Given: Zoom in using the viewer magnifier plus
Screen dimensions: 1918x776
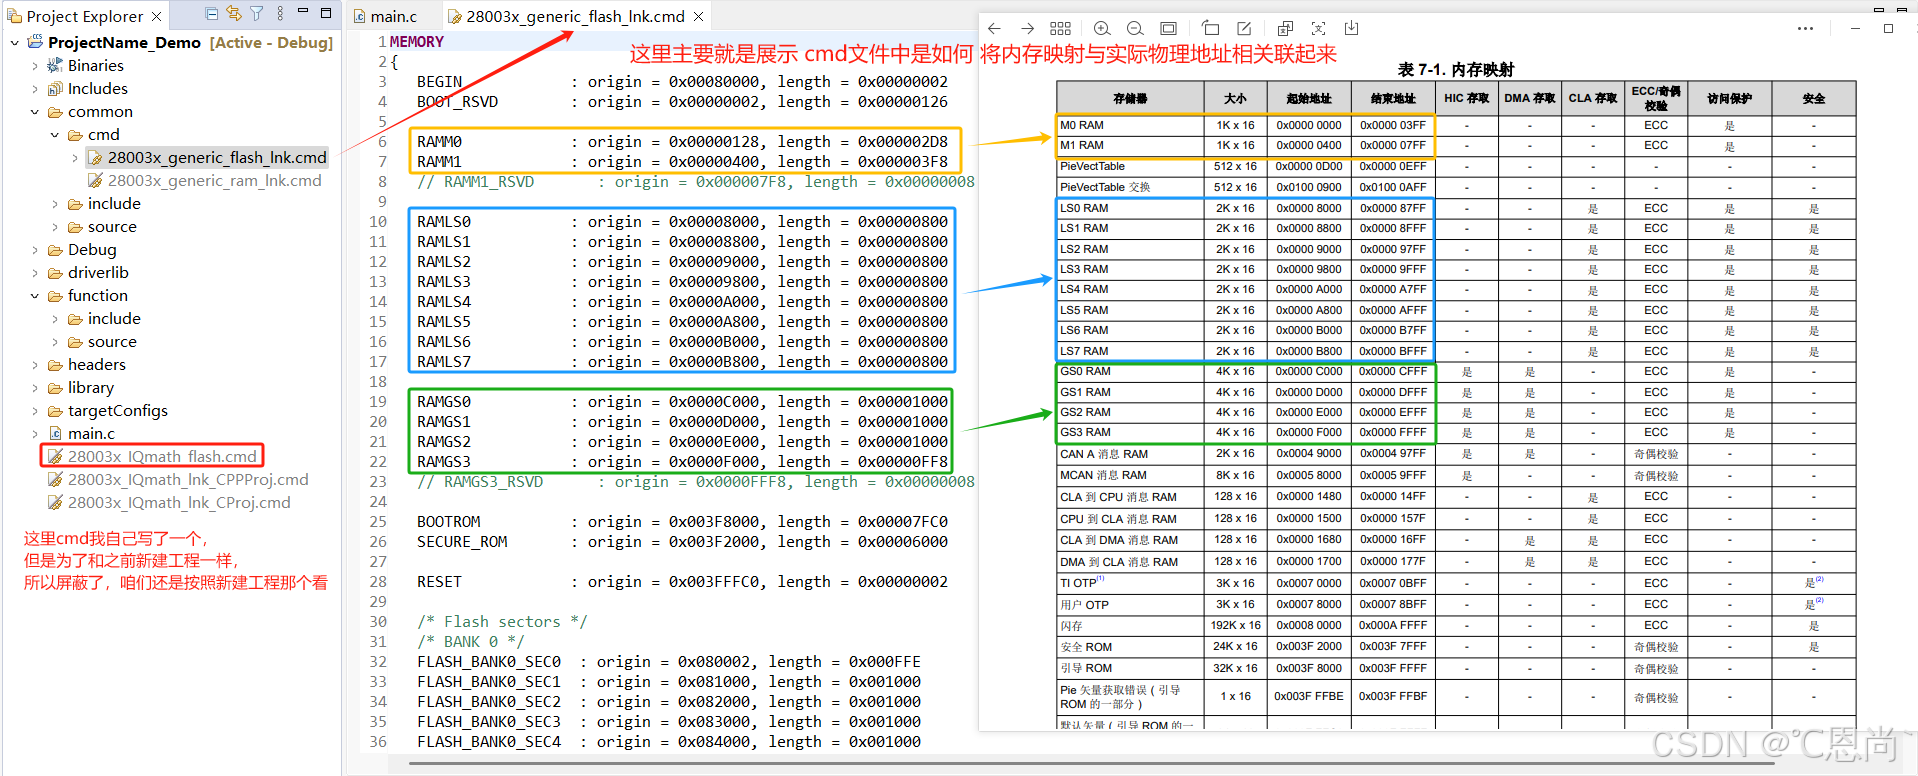Looking at the screenshot, I should 1102,28.
